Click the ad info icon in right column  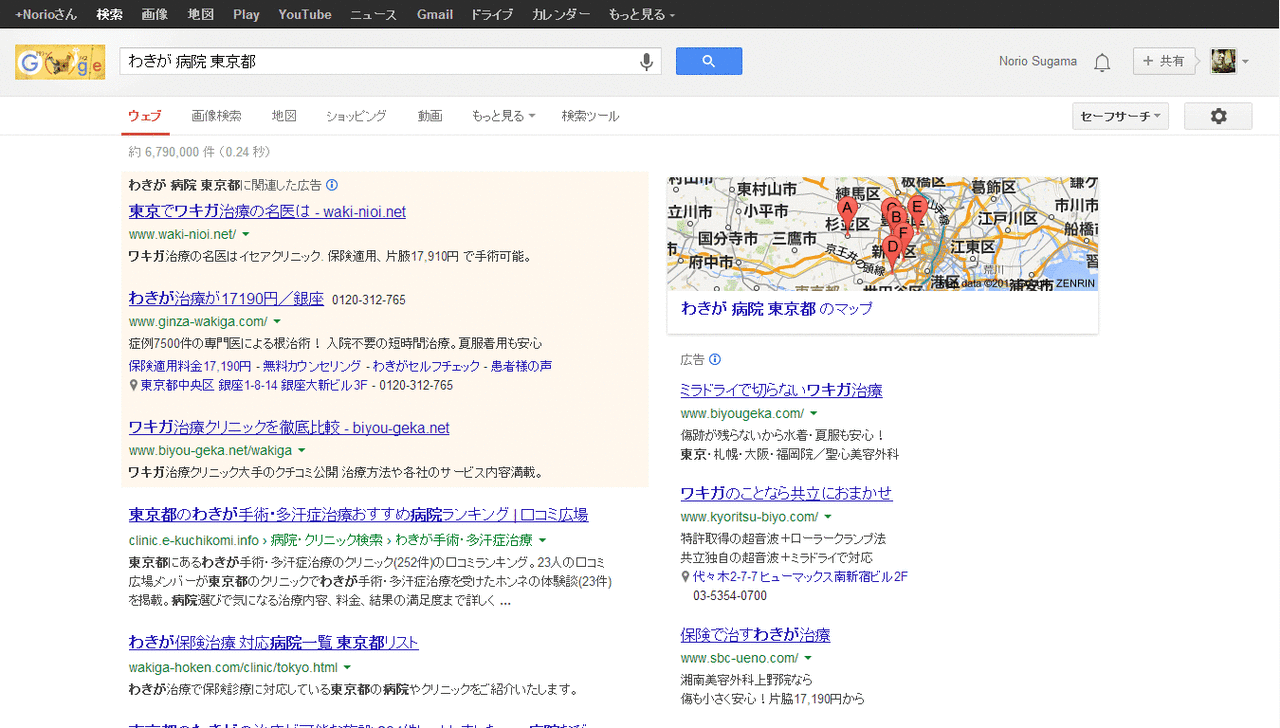(x=715, y=359)
